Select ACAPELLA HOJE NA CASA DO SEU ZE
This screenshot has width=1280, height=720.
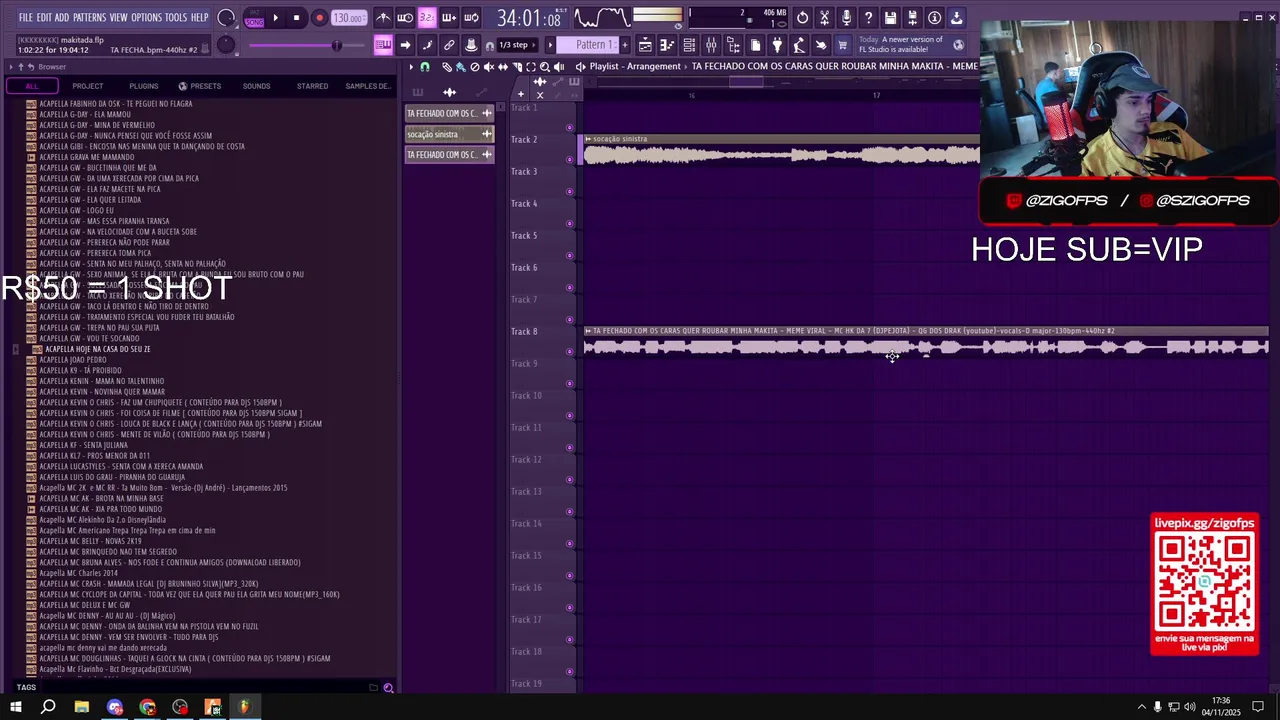pos(98,349)
